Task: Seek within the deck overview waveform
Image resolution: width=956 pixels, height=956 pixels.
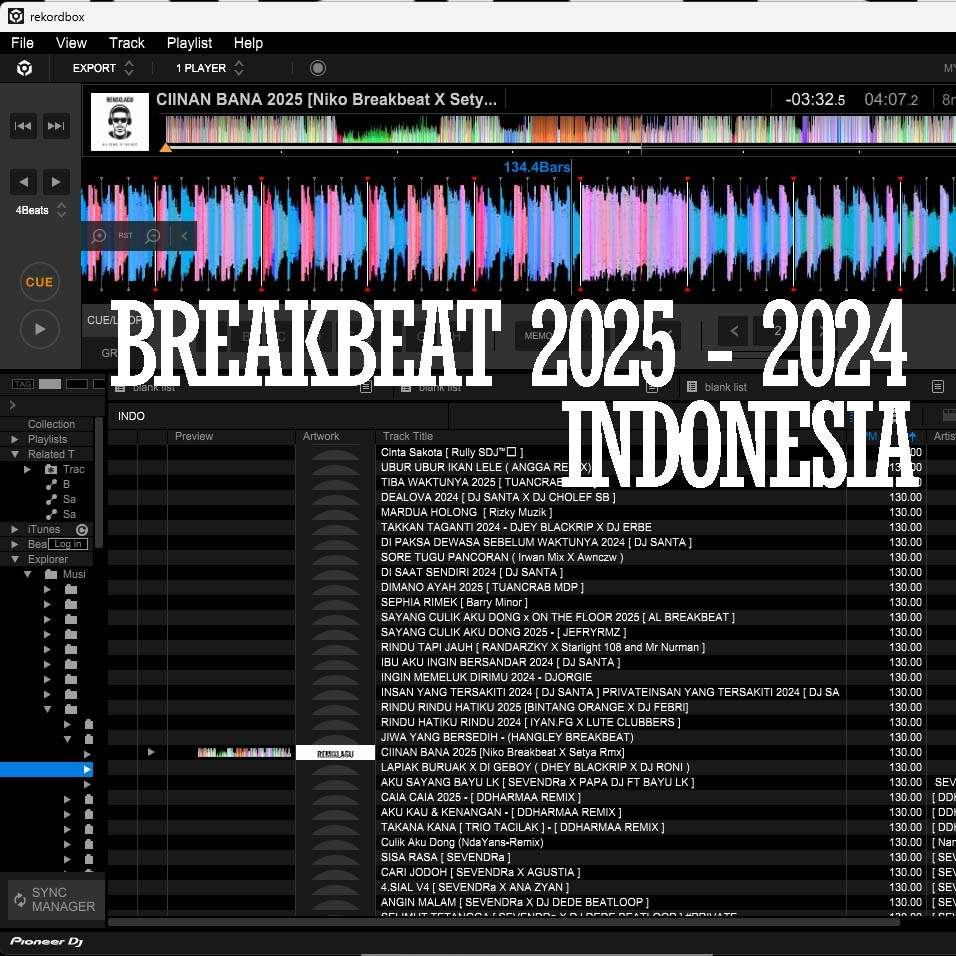Action: (560, 129)
